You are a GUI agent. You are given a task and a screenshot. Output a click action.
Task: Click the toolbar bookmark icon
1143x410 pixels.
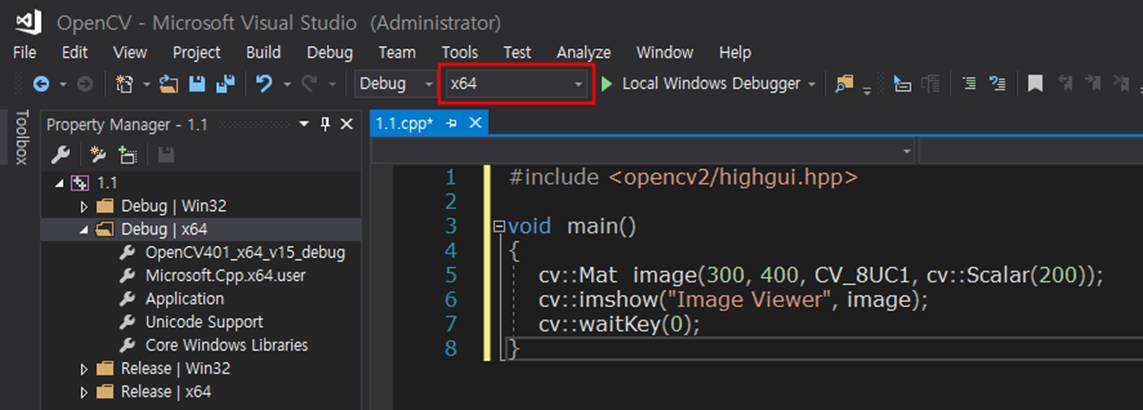click(x=1035, y=84)
